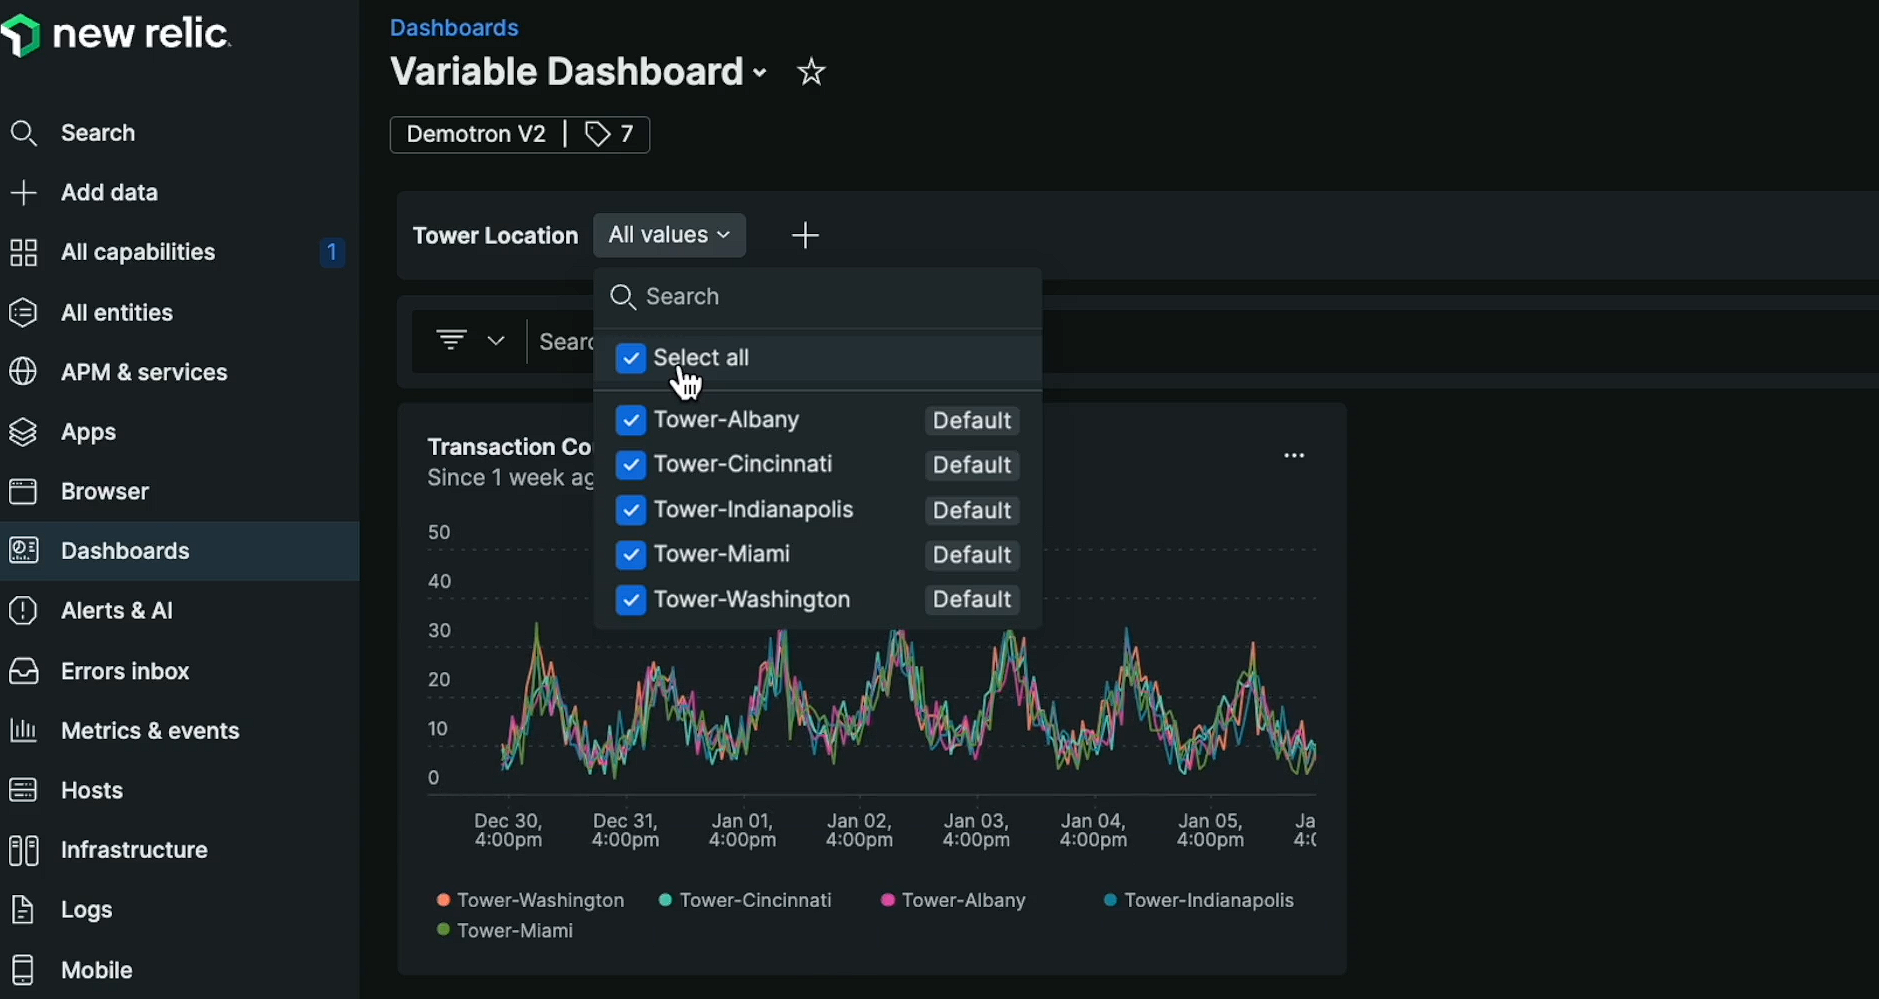This screenshot has width=1879, height=999.
Task: Click the Jan 03, 4:00pm axis label
Action: coord(976,830)
